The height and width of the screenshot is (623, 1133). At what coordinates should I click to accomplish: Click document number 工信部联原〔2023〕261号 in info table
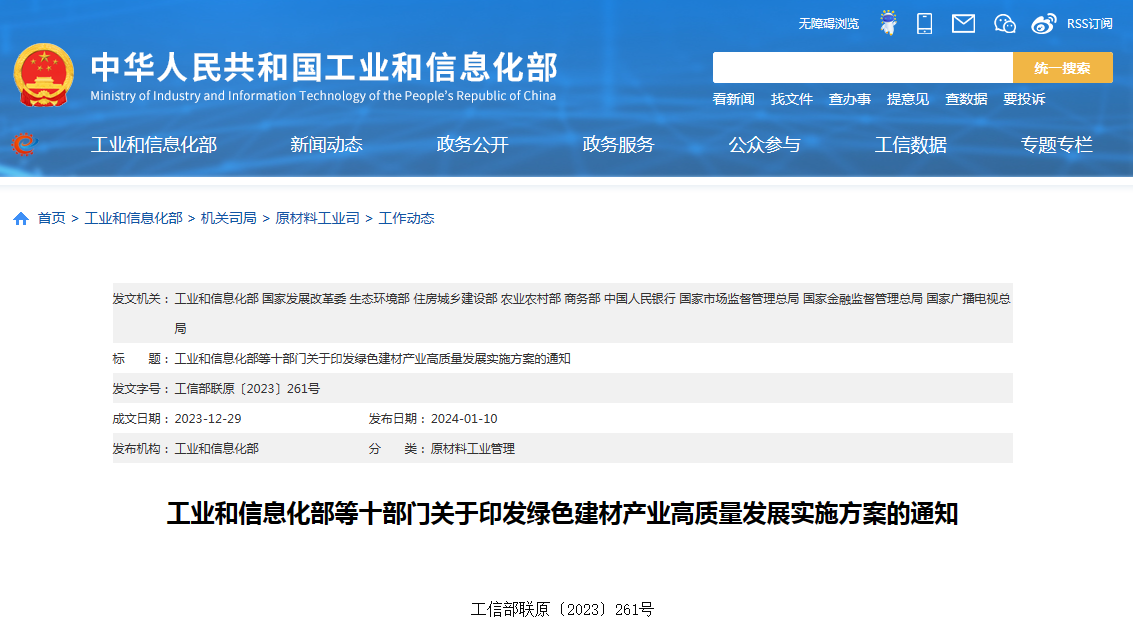[247, 389]
